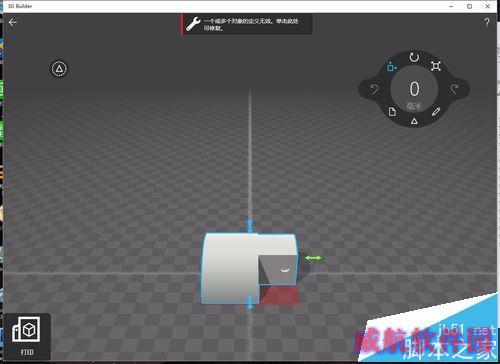Click the Redo arrow in radial menu
Screen dimensions: 500x364
(x=454, y=89)
